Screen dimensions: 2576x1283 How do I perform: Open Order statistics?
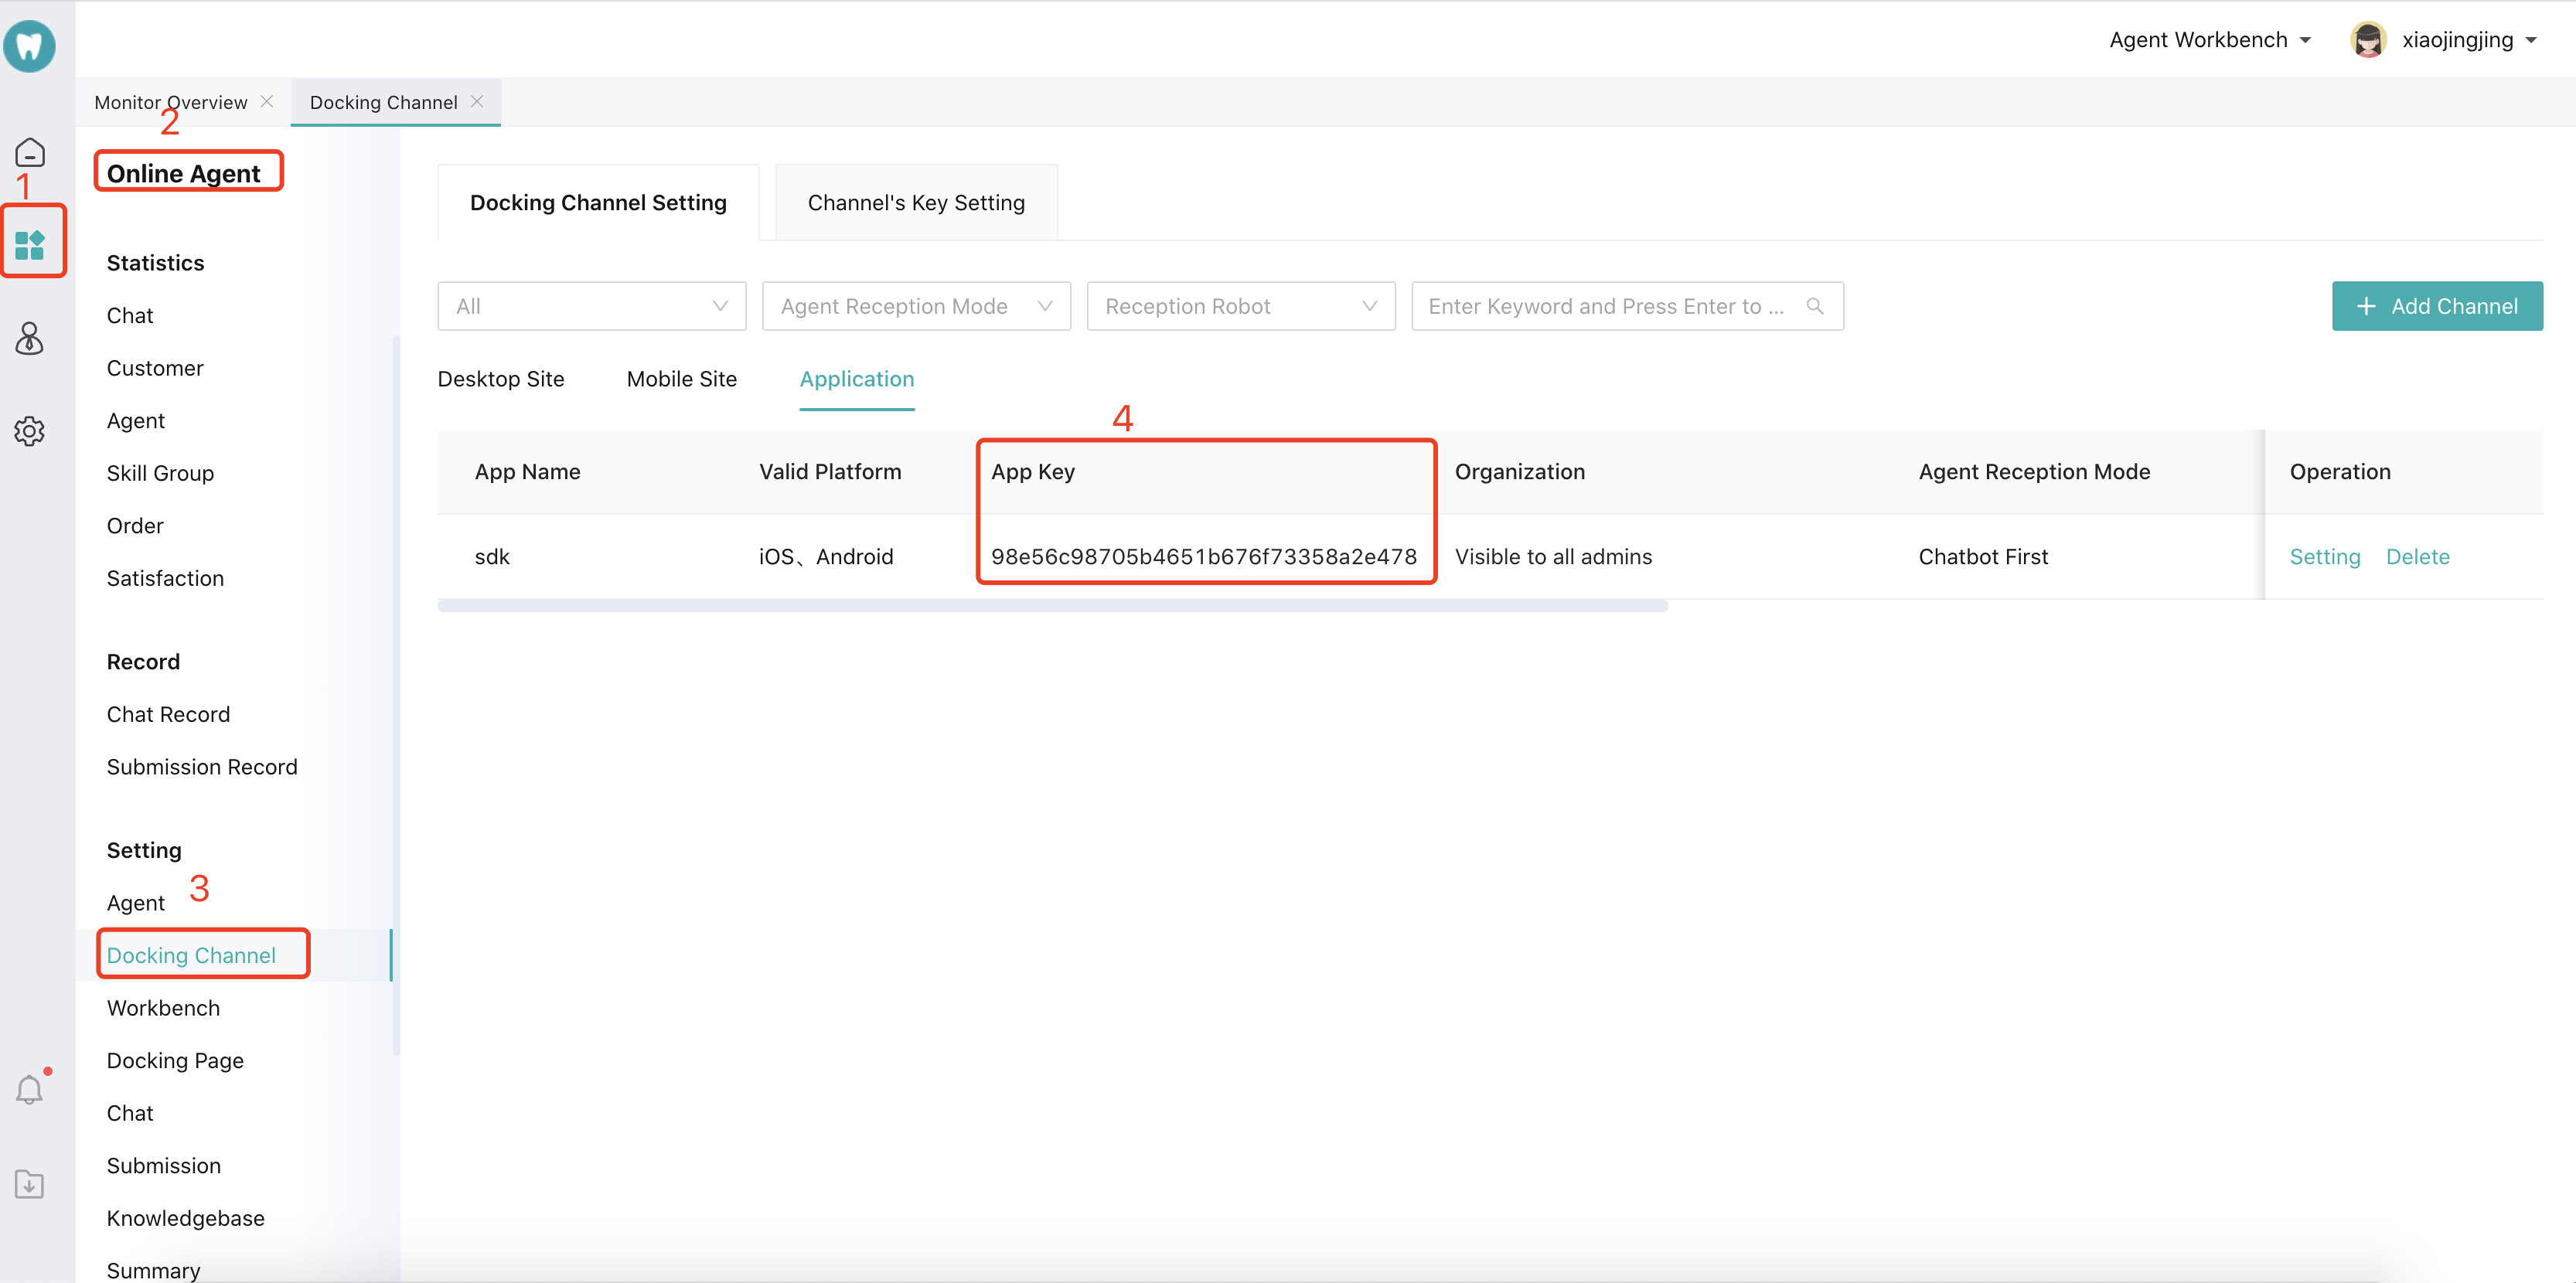(135, 526)
